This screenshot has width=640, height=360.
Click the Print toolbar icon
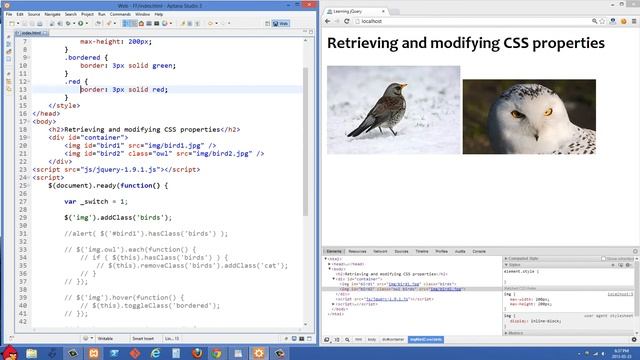[x=40, y=24]
